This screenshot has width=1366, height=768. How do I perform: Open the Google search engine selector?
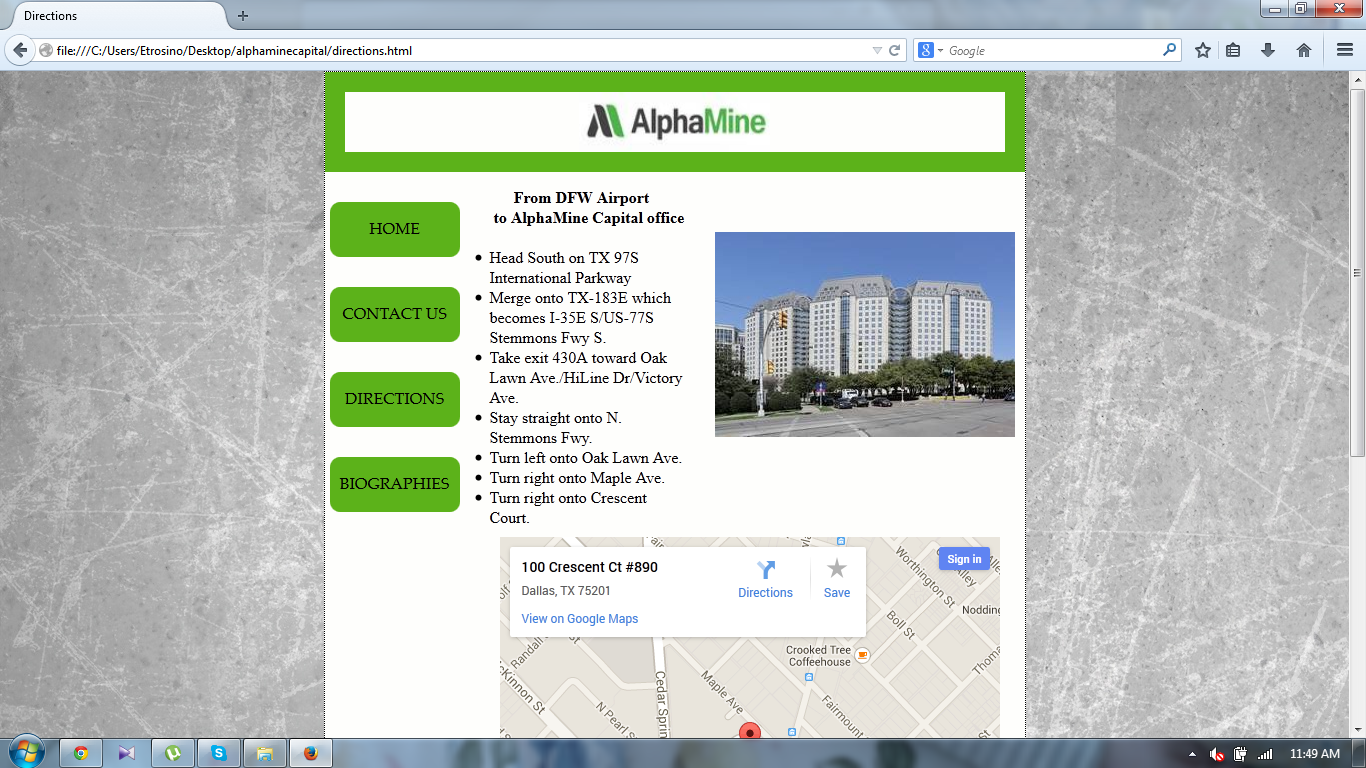(x=930, y=50)
